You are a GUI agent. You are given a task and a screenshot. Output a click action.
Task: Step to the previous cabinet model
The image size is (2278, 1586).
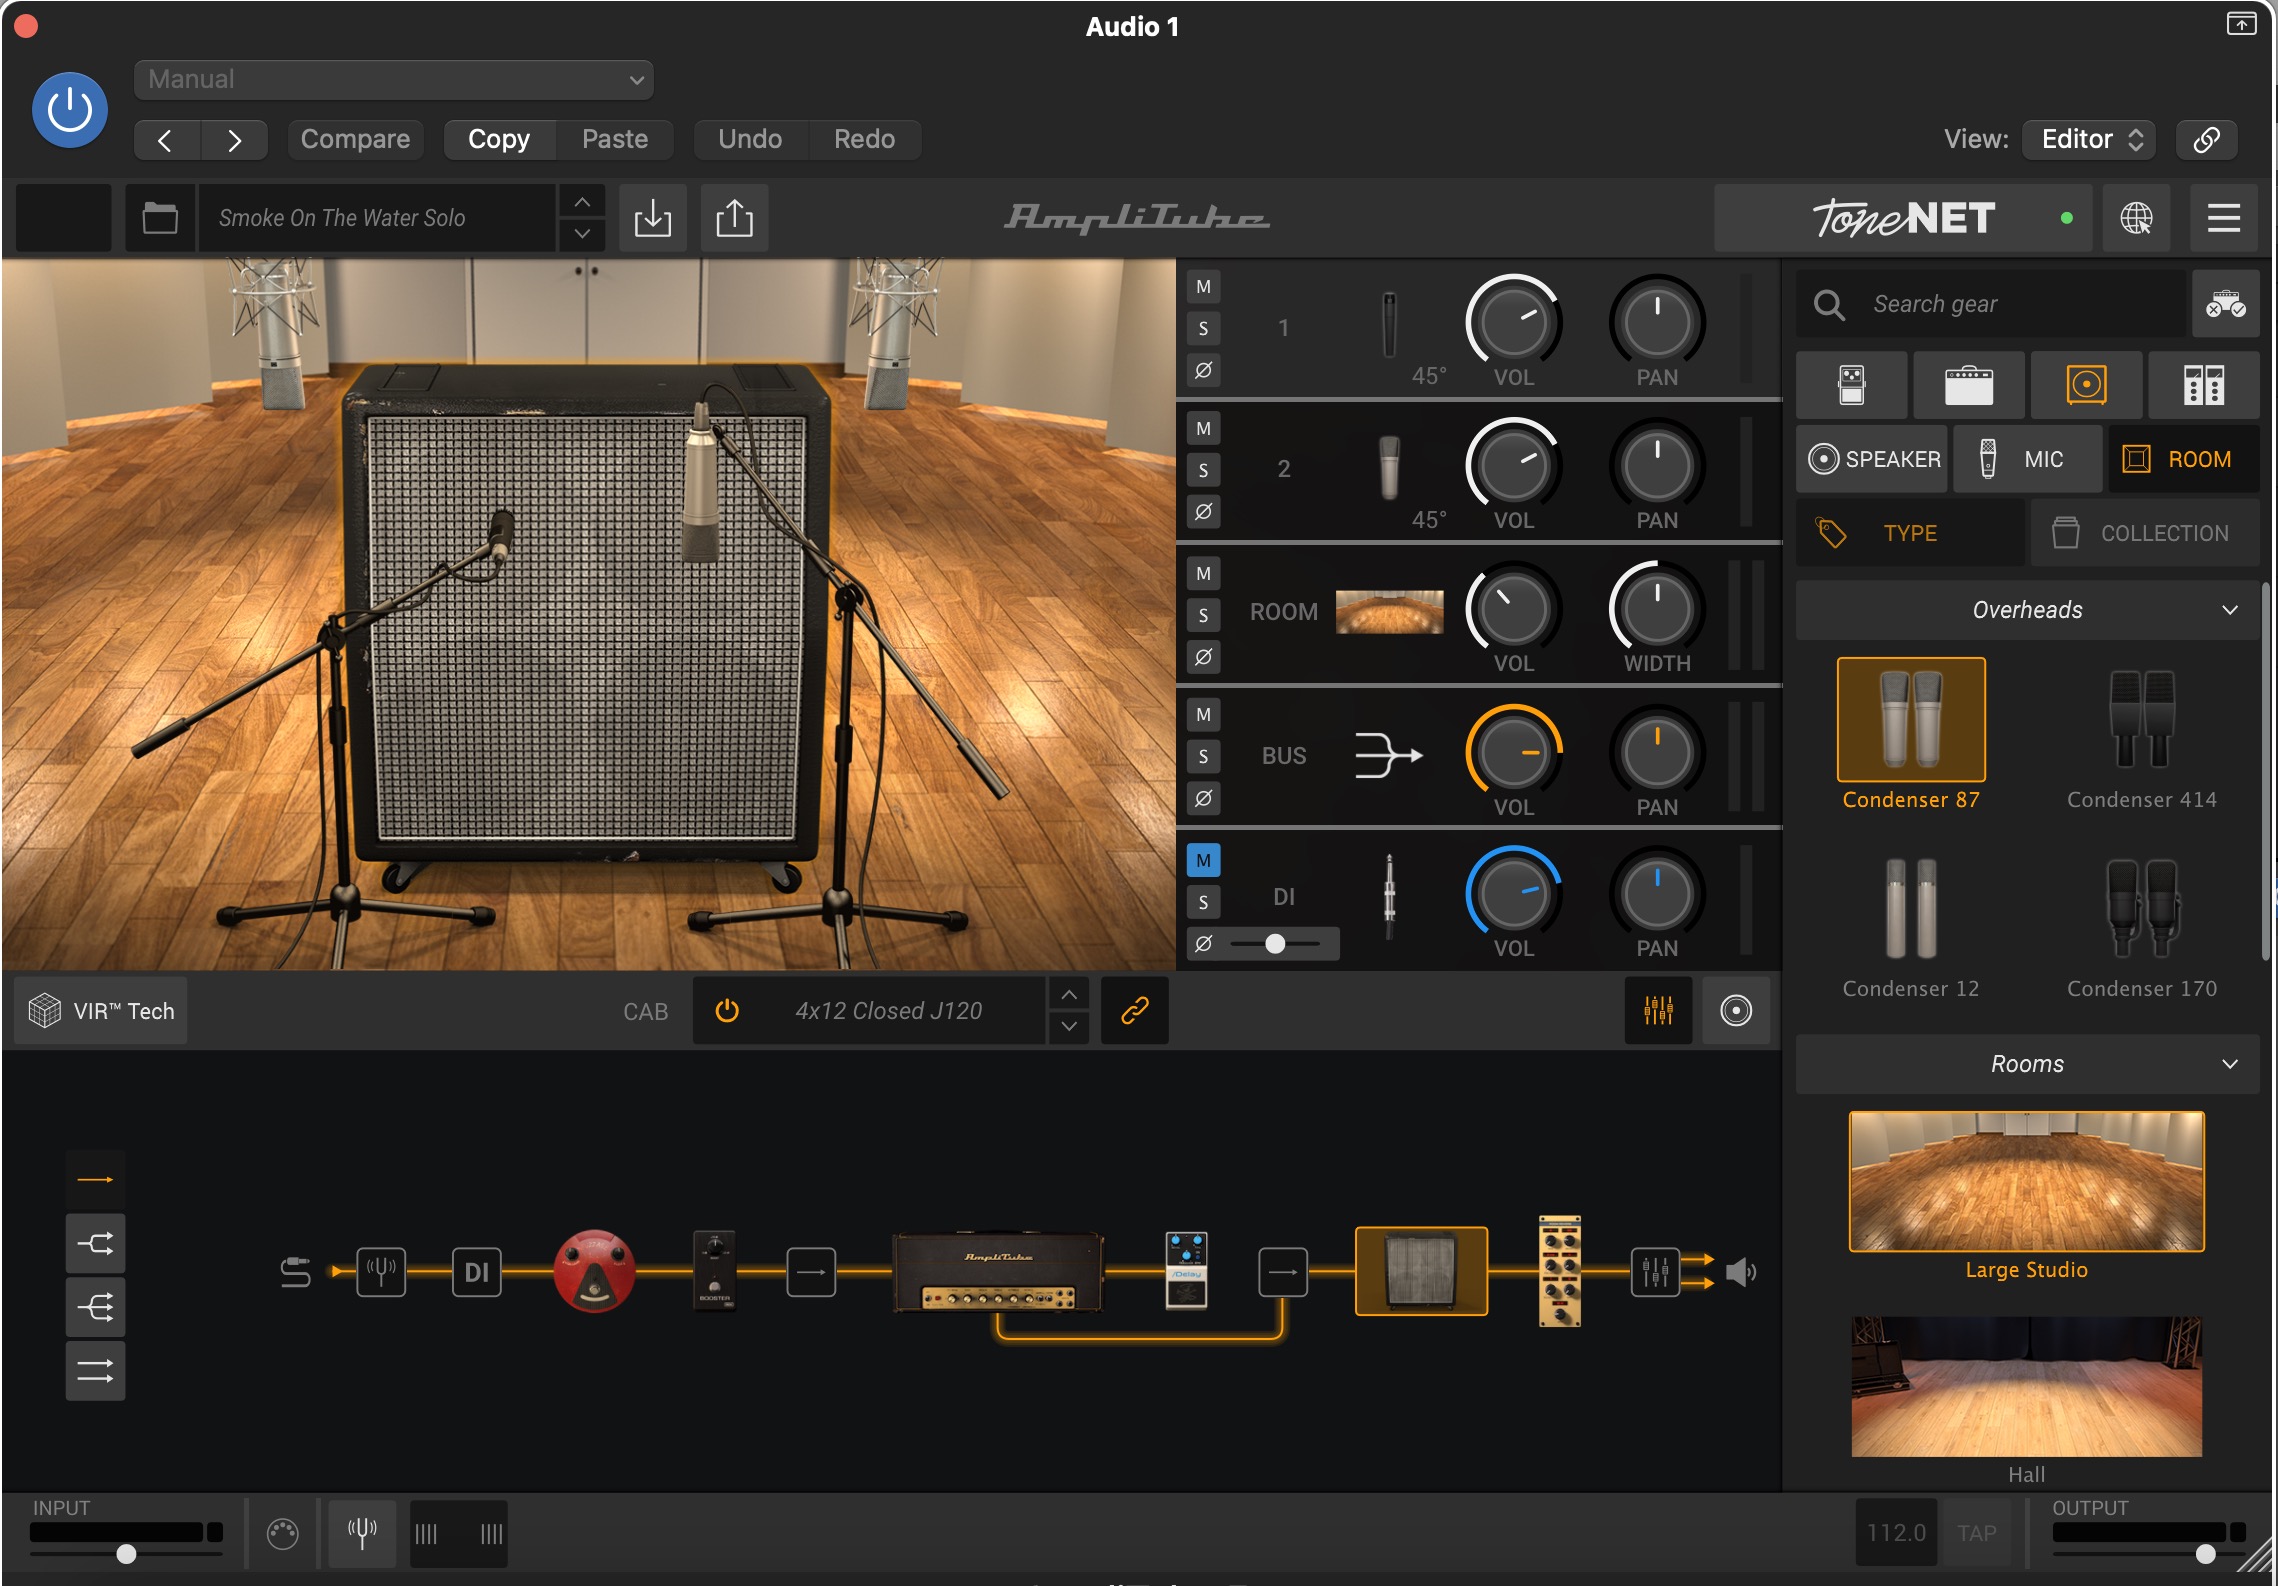[x=1069, y=995]
